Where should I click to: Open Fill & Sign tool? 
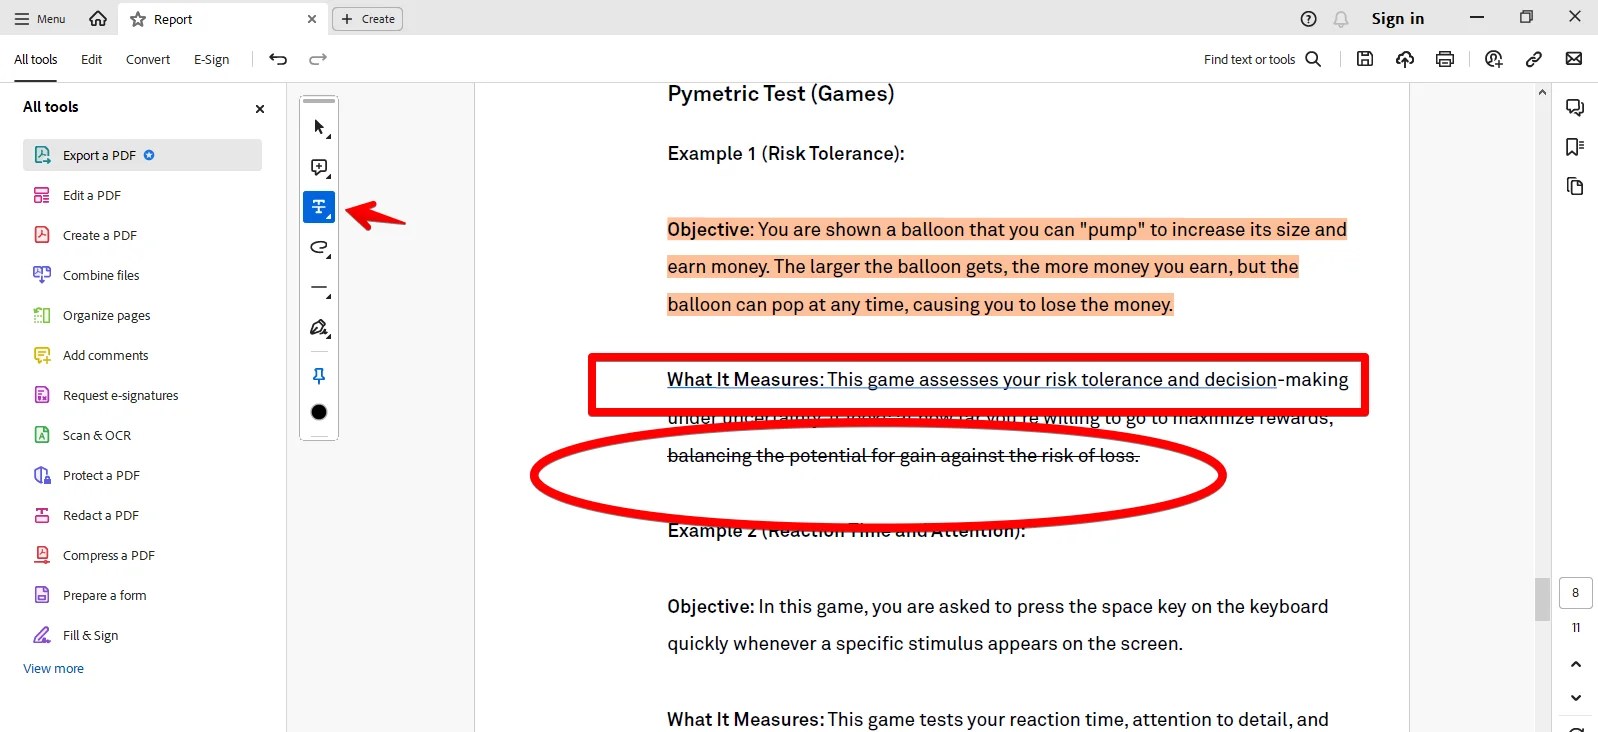[142, 635]
